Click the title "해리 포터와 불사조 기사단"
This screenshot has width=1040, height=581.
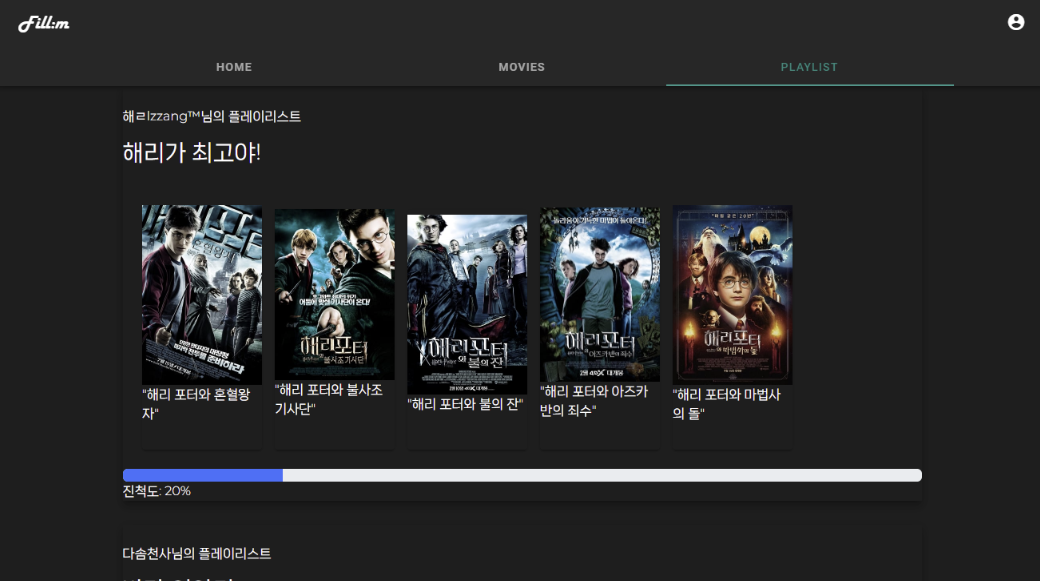pyautogui.click(x=329, y=399)
